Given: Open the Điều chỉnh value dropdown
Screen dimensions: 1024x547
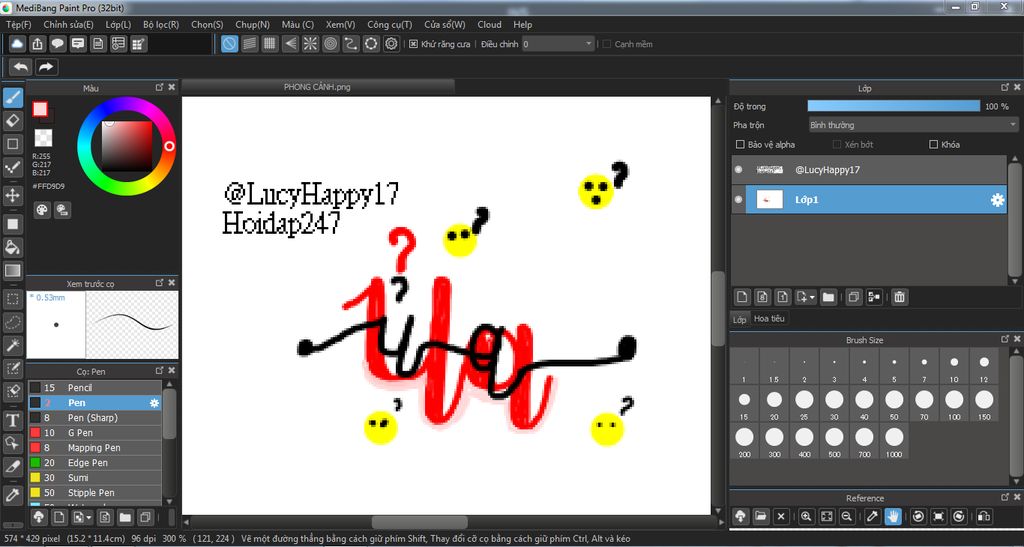Looking at the screenshot, I should (558, 44).
